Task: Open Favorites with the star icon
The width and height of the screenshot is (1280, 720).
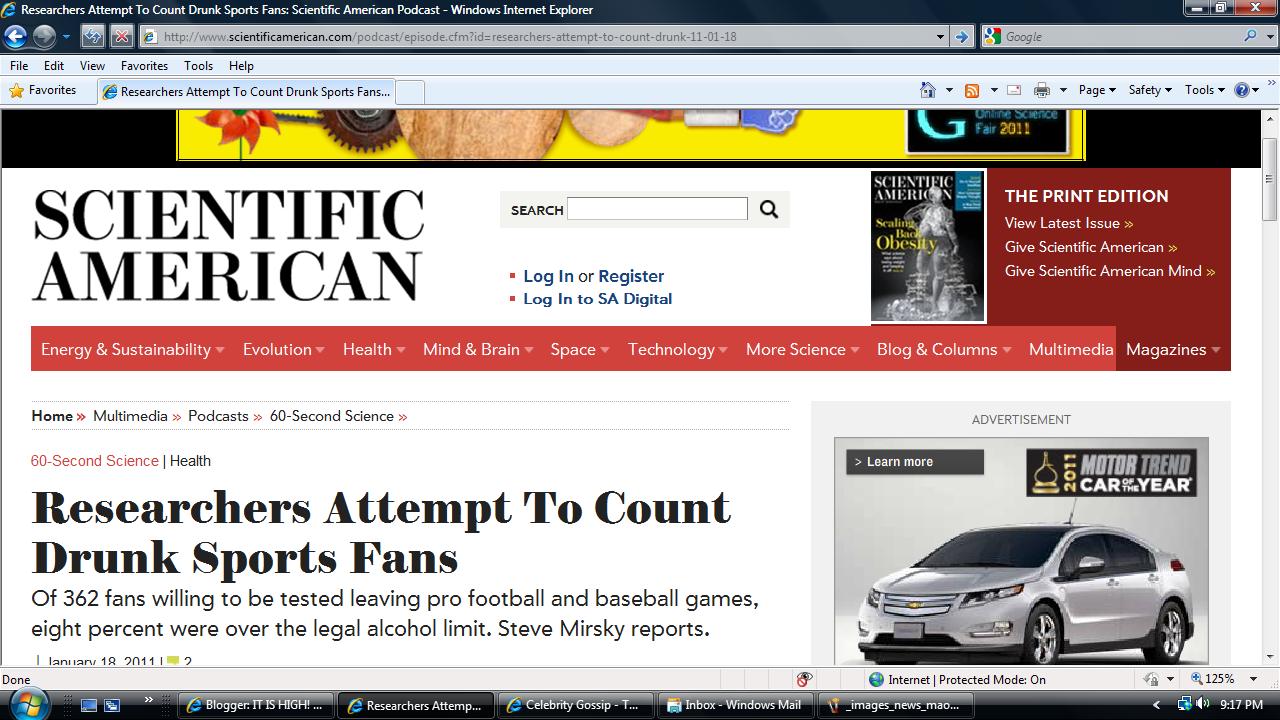Action: pos(16,90)
